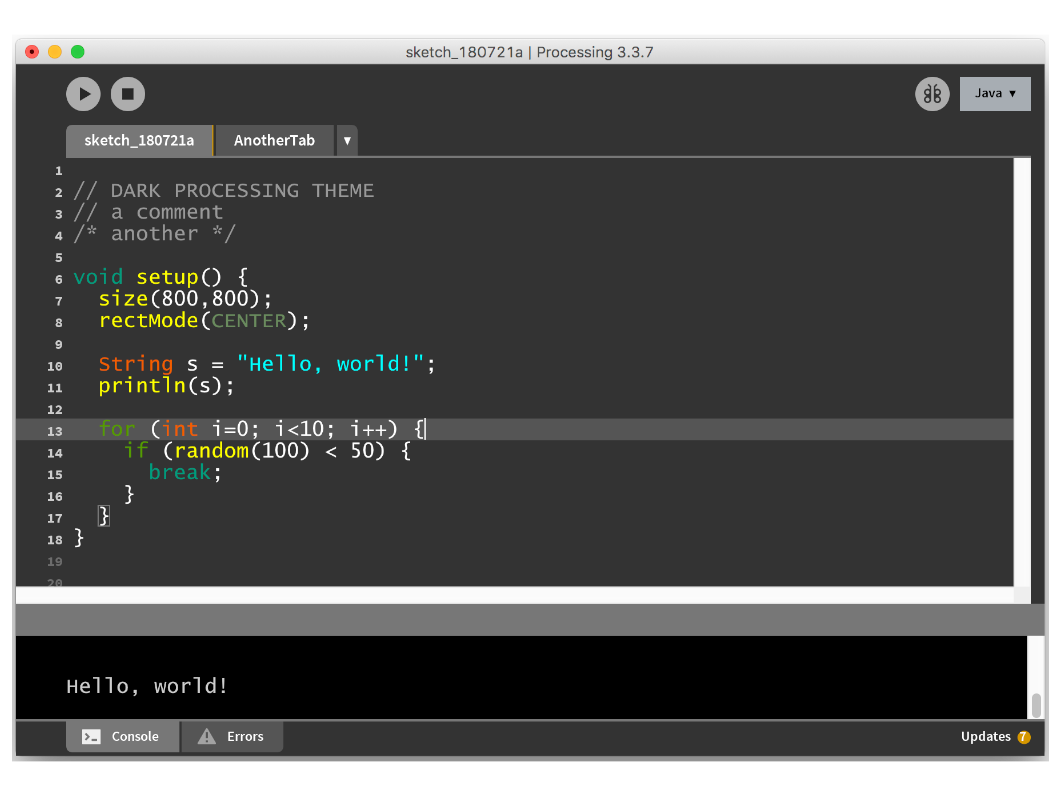Click the Updates link in the footer
The height and width of the screenshot is (795, 1057).
pos(985,737)
